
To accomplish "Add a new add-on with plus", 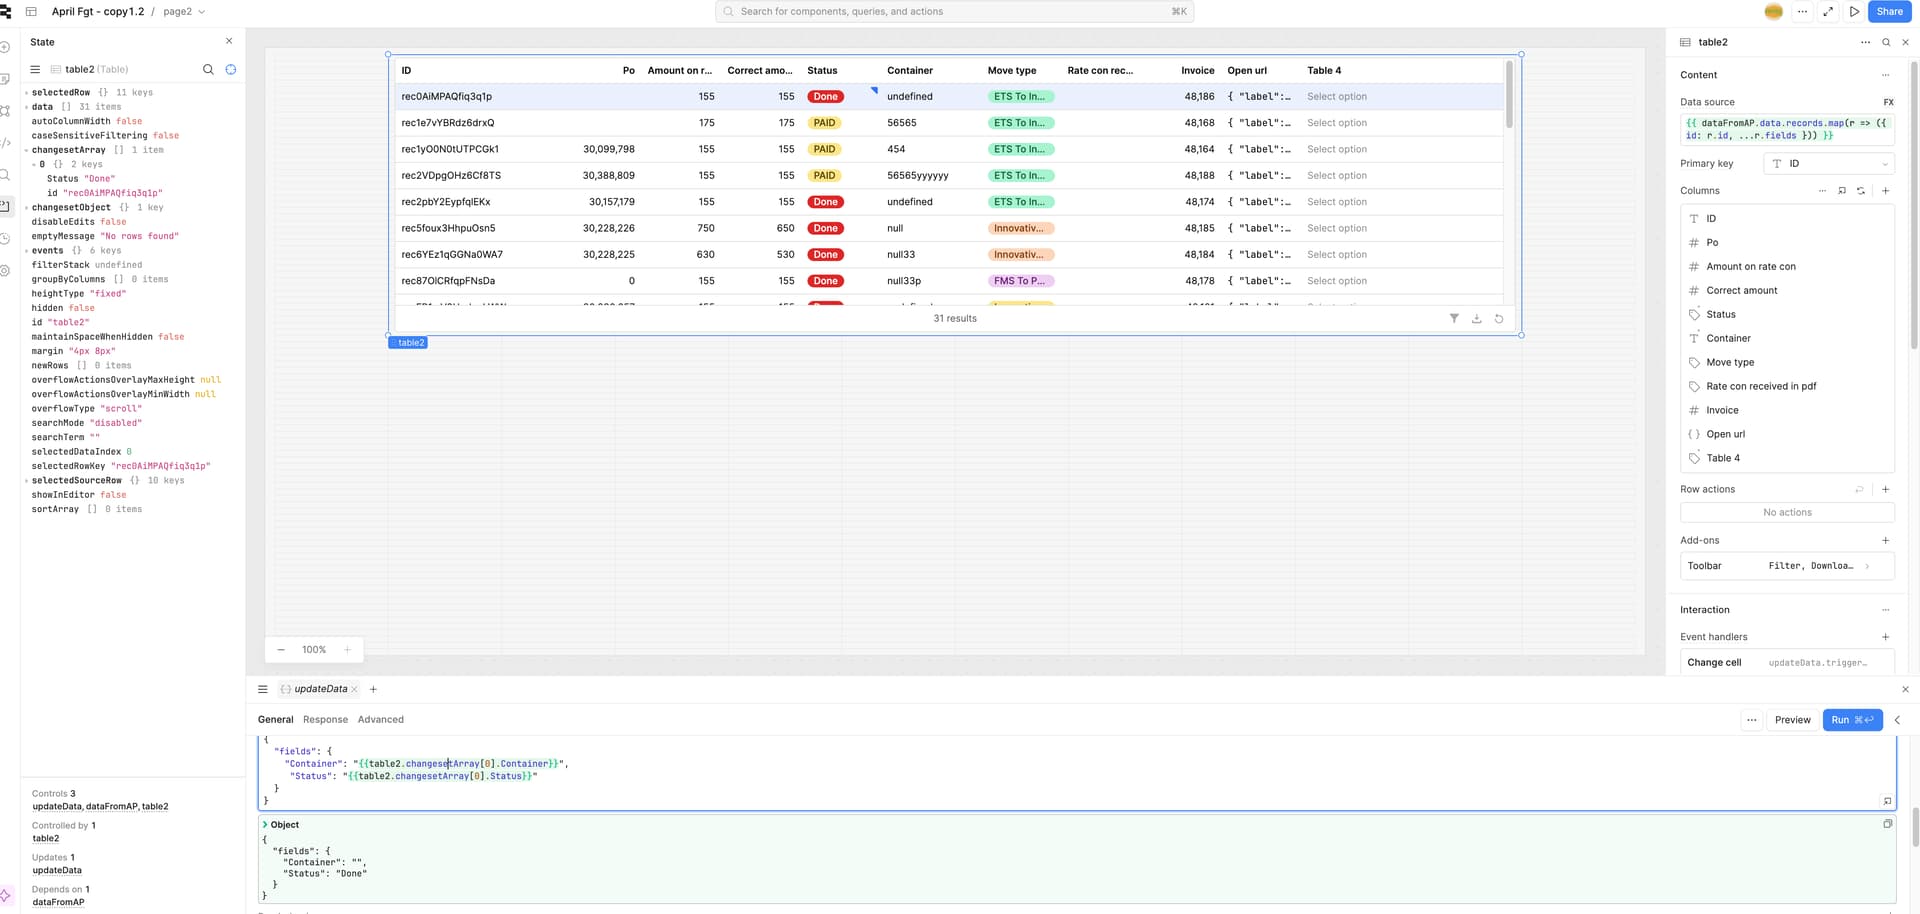I will tap(1886, 540).
